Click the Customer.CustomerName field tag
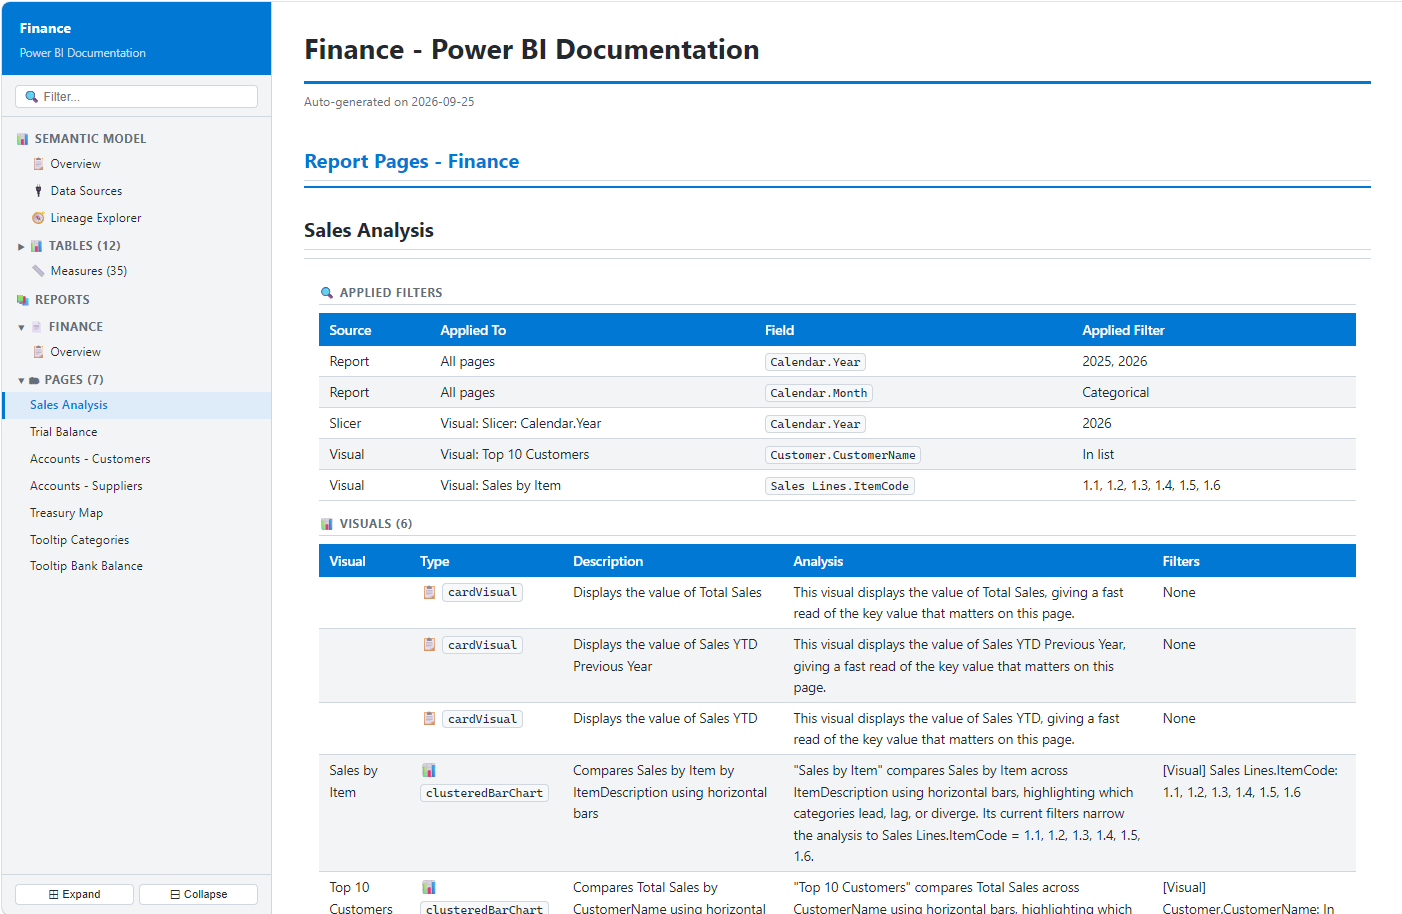The height and width of the screenshot is (914, 1402). tap(842, 455)
